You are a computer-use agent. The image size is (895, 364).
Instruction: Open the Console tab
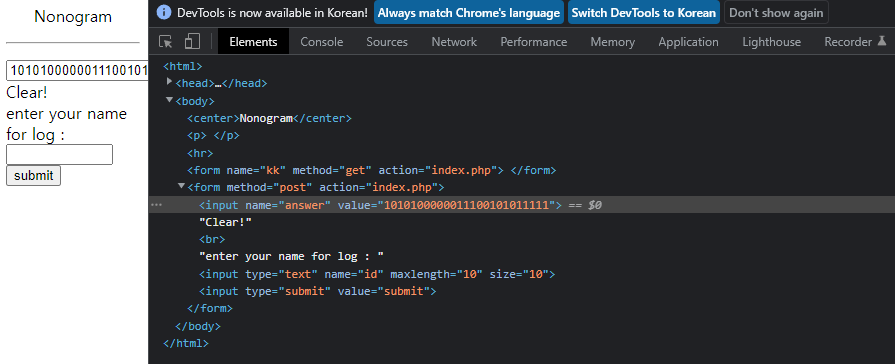[x=322, y=42]
